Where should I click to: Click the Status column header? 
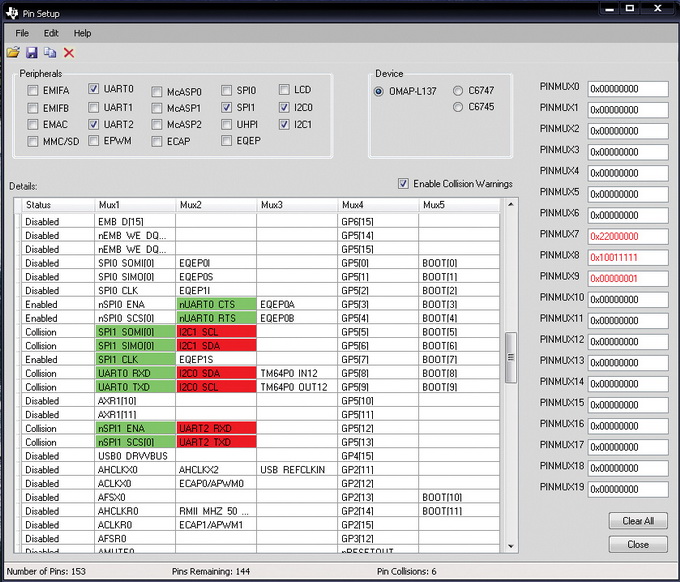coord(45,205)
